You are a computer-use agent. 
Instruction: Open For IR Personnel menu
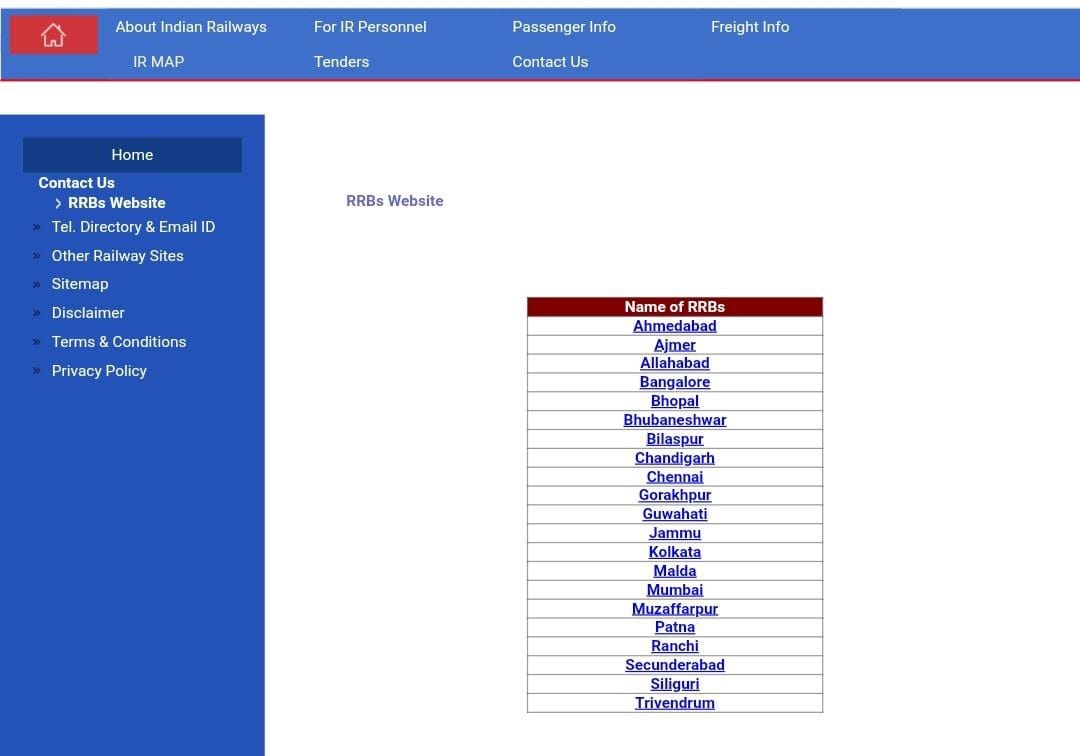coord(370,27)
